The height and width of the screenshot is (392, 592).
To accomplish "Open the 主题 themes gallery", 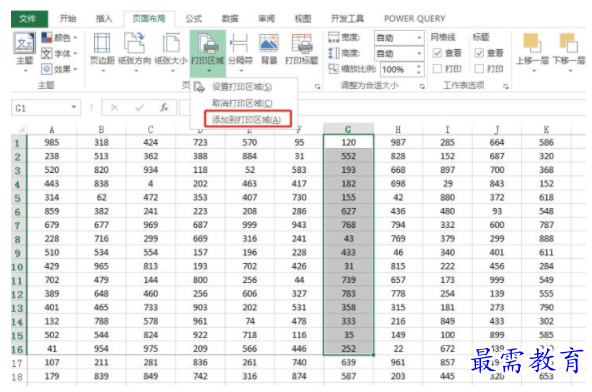I will tap(25, 52).
